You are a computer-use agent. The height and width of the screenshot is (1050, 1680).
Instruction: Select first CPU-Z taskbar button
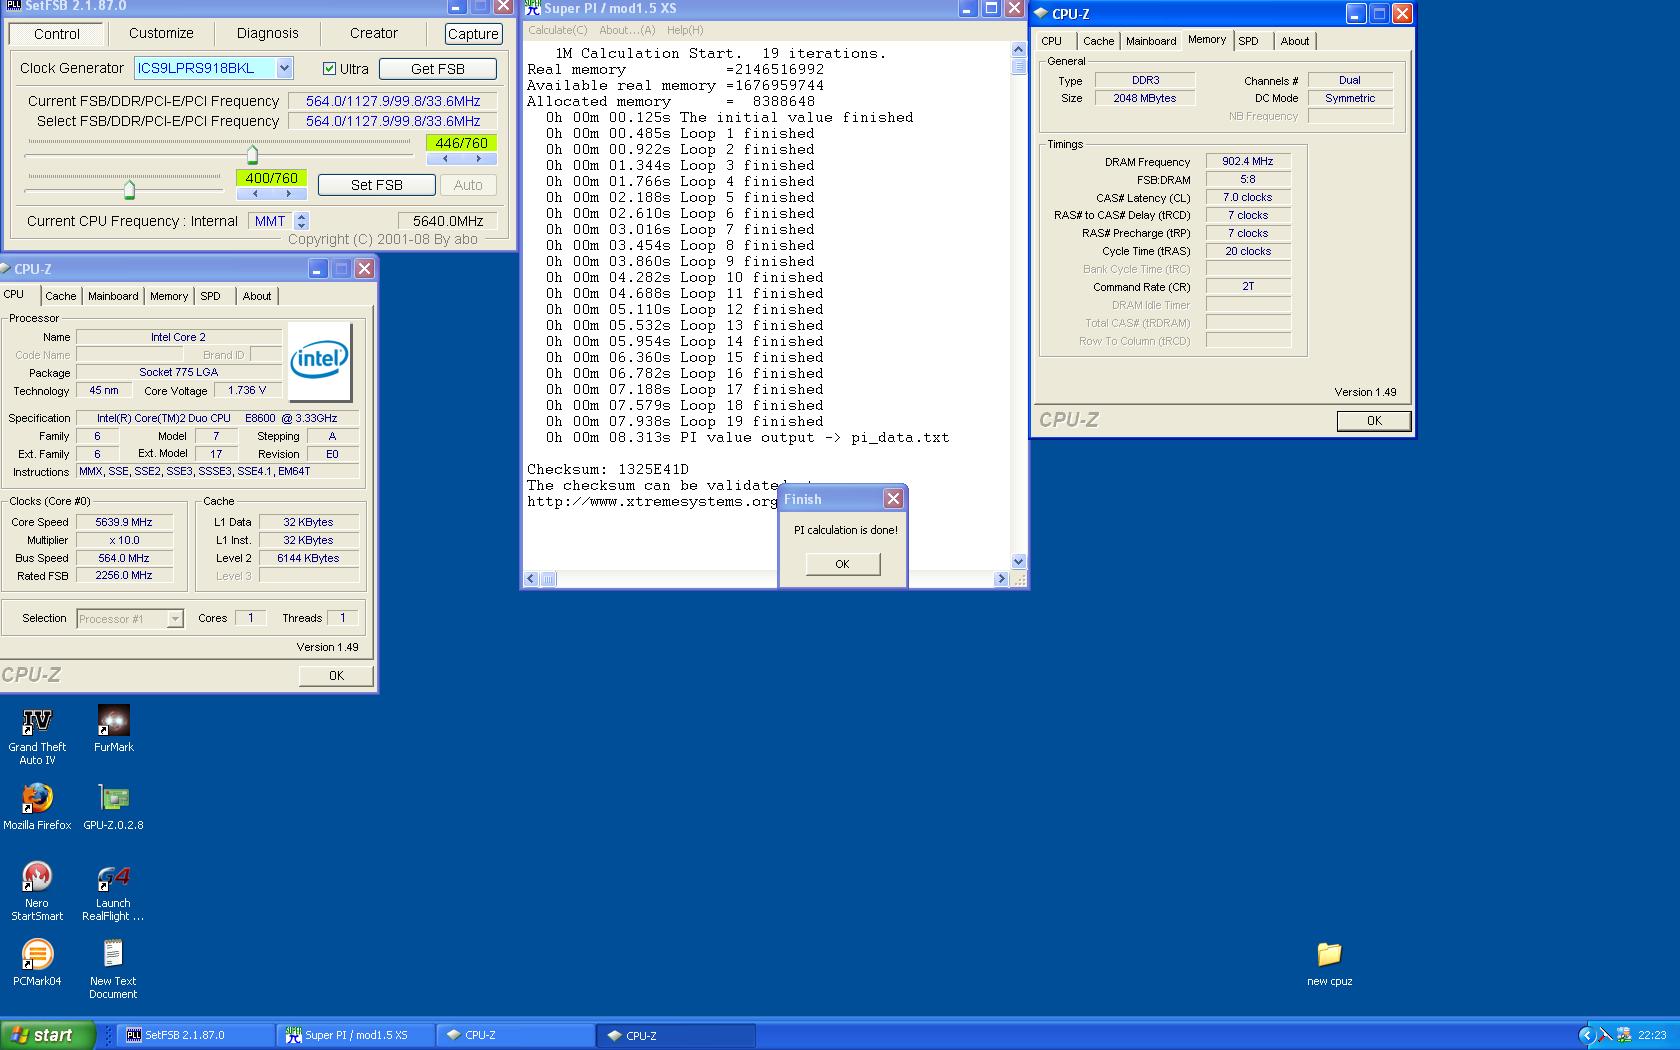[x=516, y=1035]
